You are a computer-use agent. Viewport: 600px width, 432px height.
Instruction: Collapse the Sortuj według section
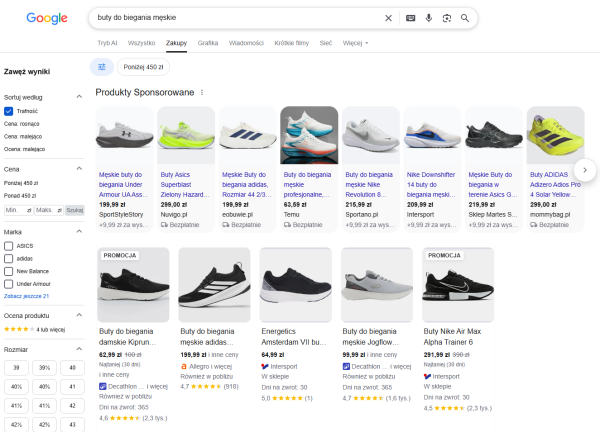79,97
